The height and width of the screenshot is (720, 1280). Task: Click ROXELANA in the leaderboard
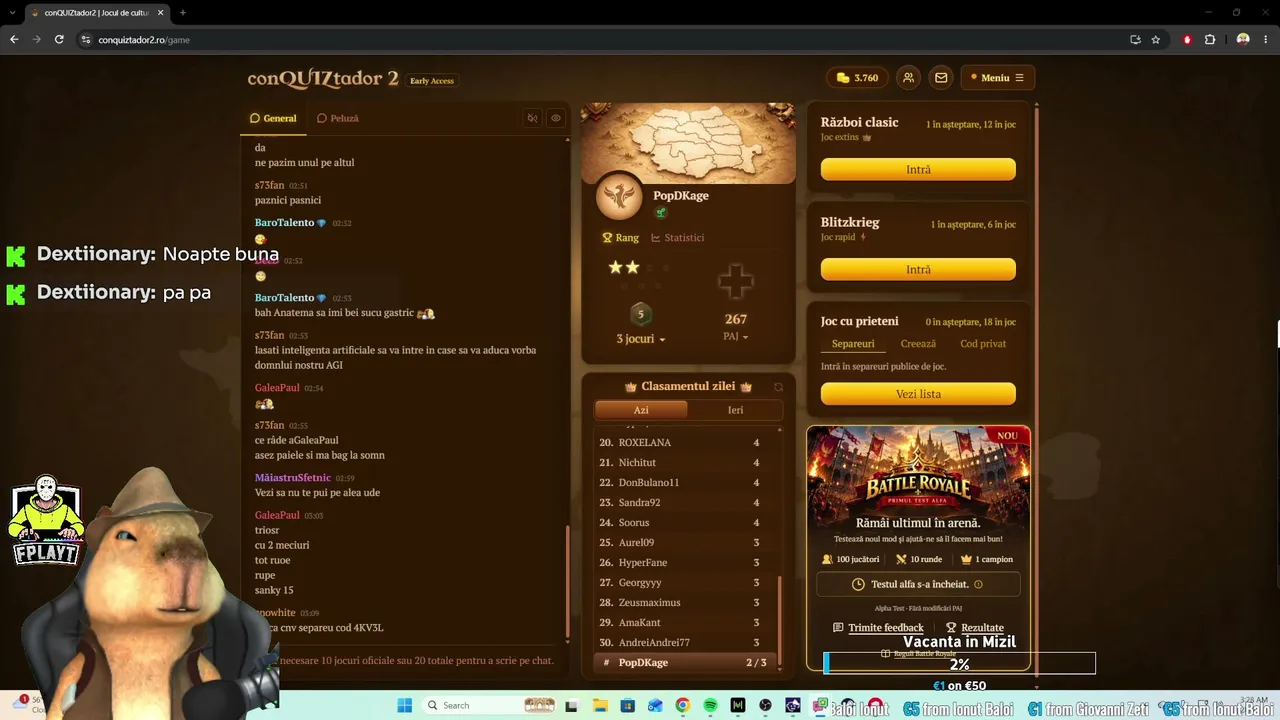(x=645, y=443)
